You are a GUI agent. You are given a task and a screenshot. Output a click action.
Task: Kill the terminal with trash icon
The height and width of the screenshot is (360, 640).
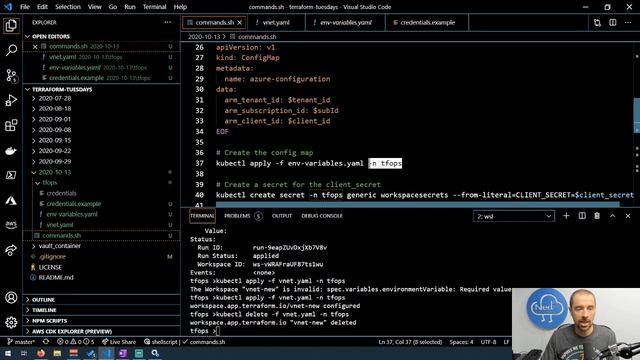tap(597, 216)
